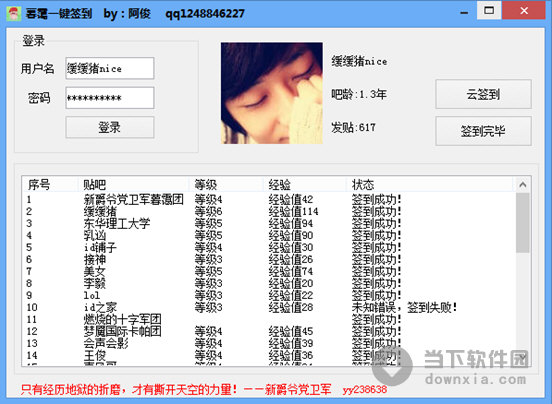Click the list scrollbar up arrow
Screen dimensions: 552x404
[523, 184]
